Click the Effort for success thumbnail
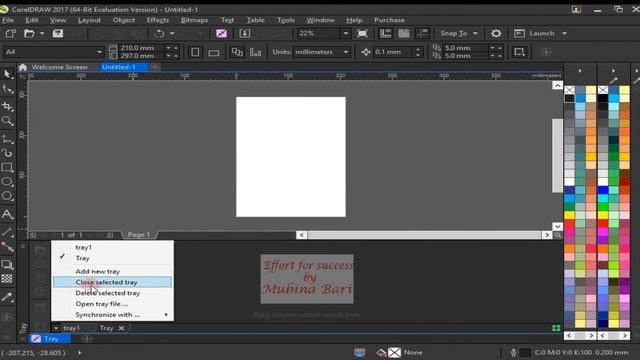Viewport: 640px width, 360px height. 307,279
